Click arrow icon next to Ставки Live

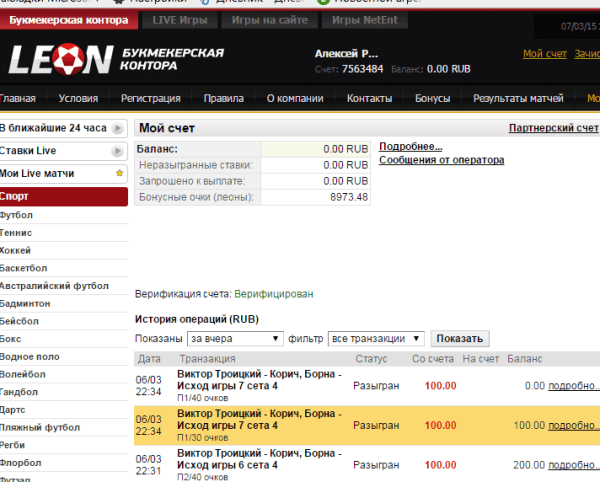118,151
